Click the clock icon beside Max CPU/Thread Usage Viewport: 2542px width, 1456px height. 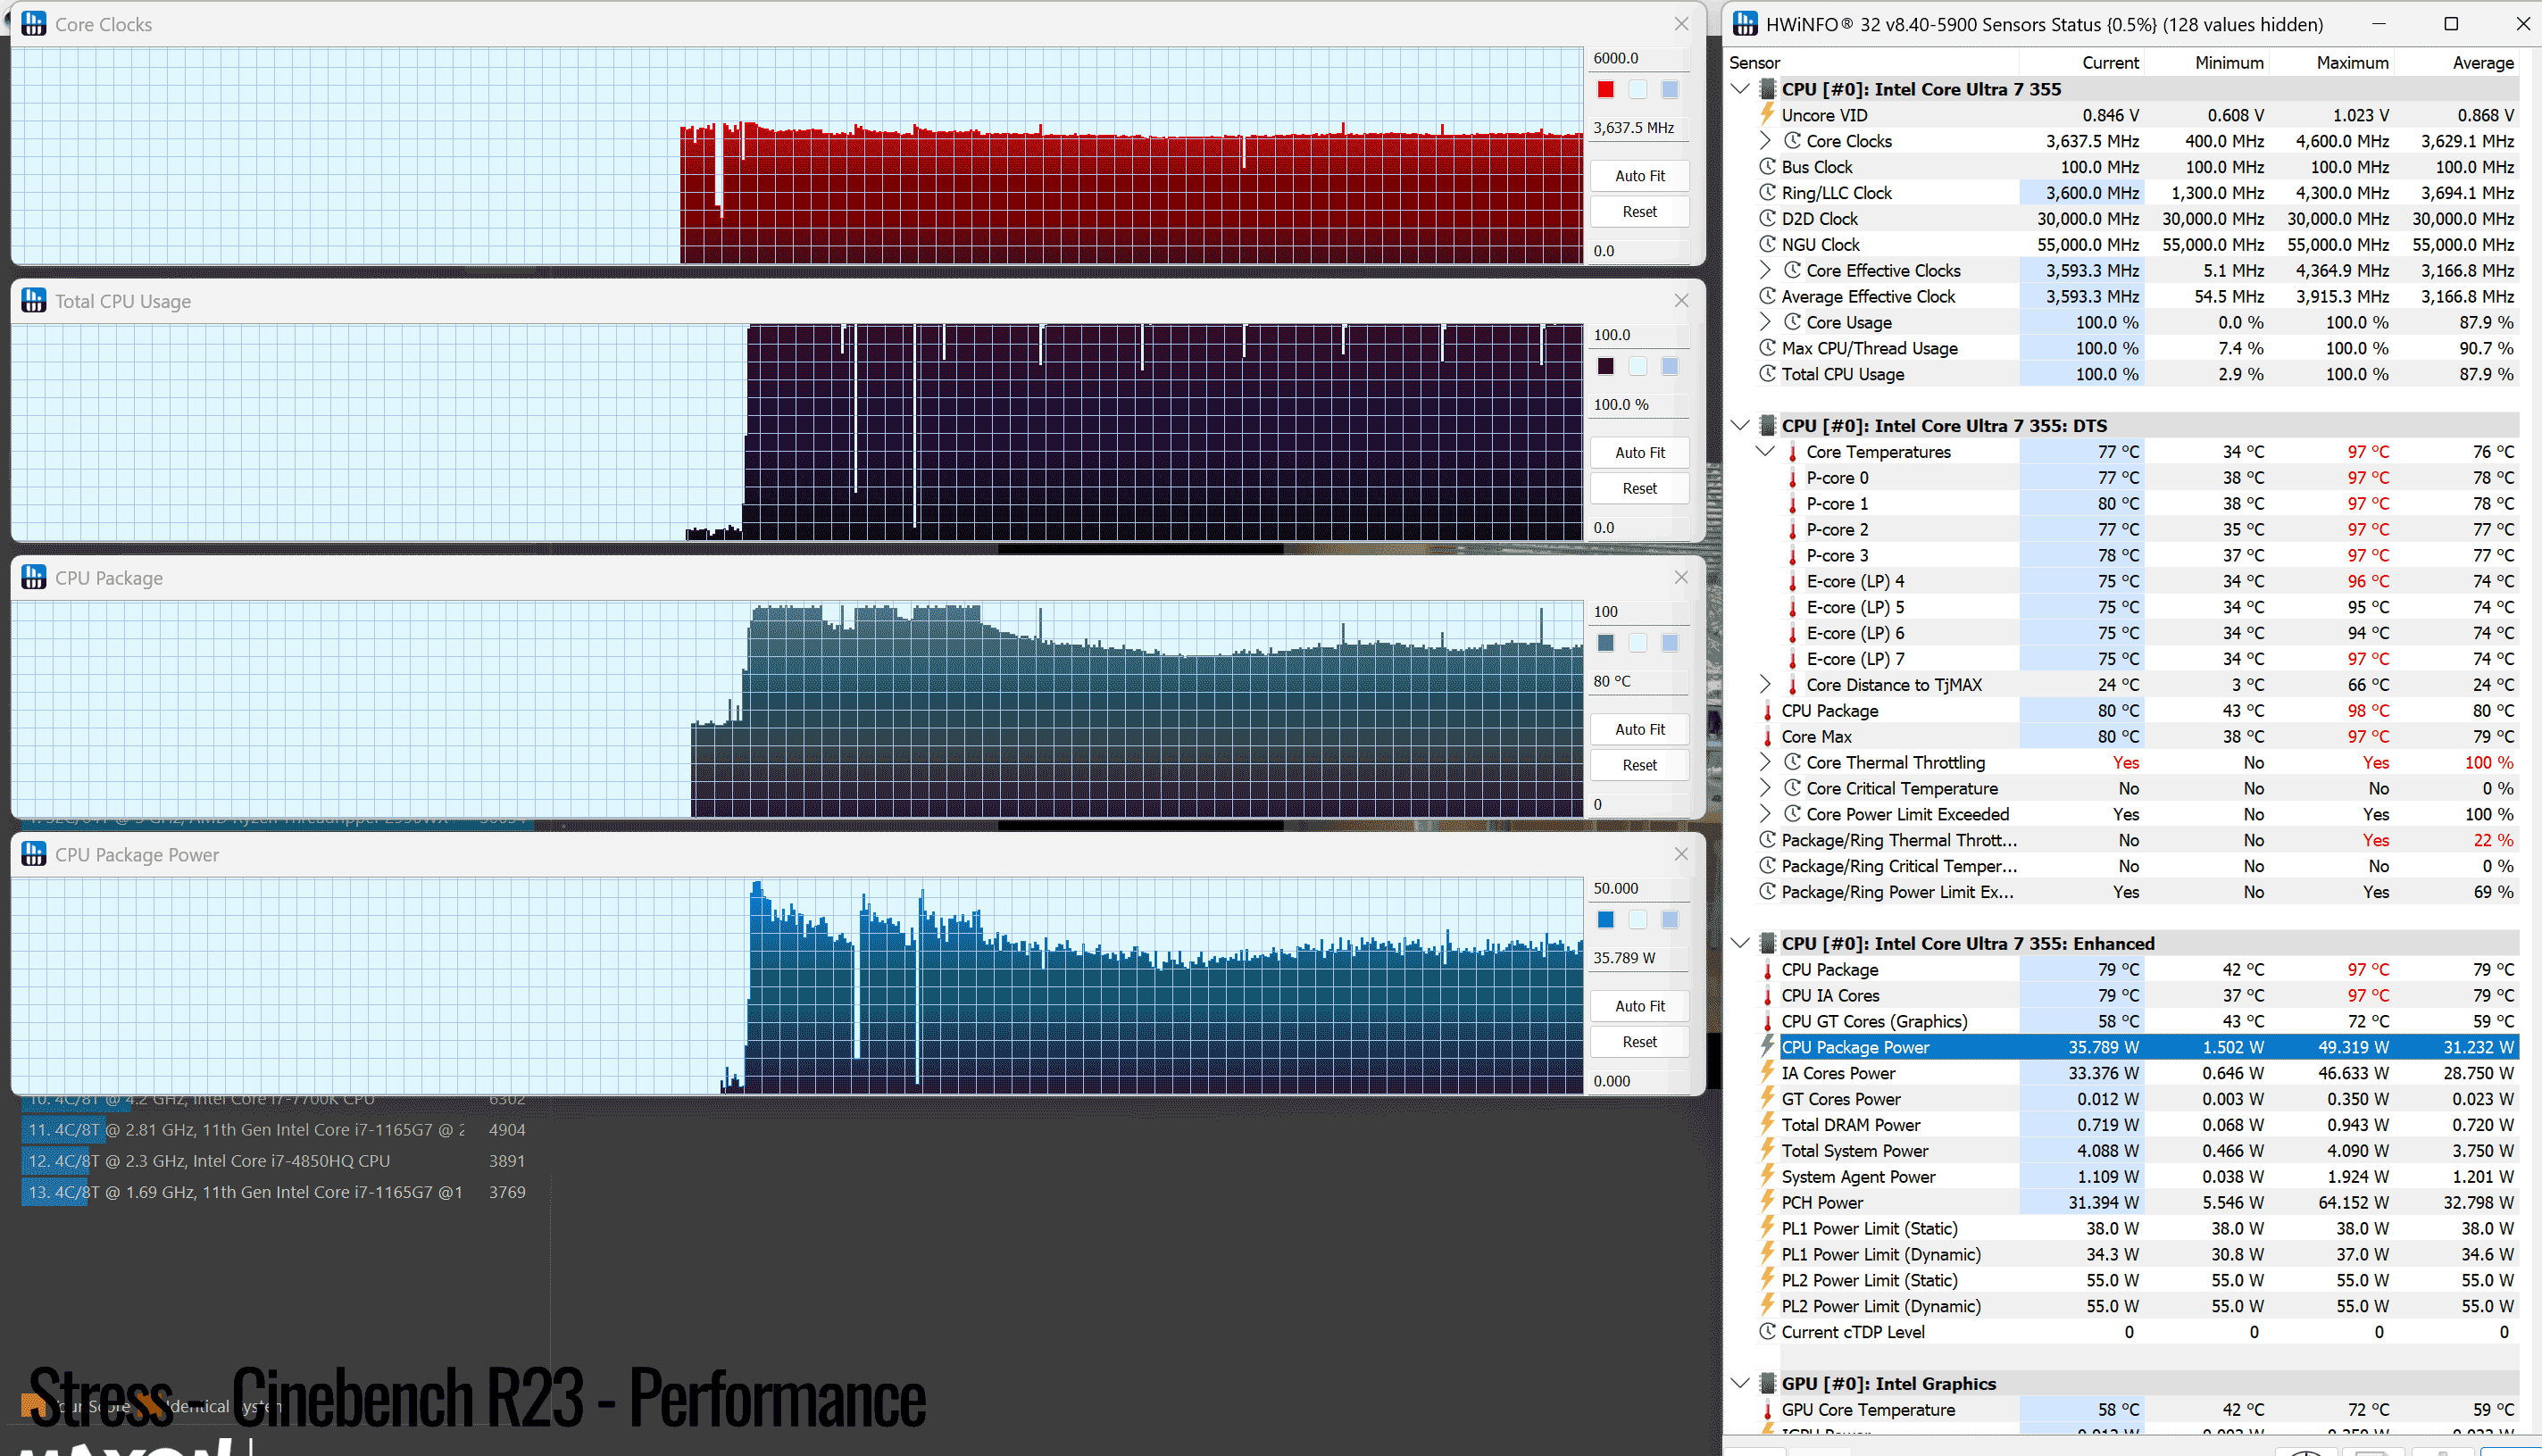[1767, 348]
